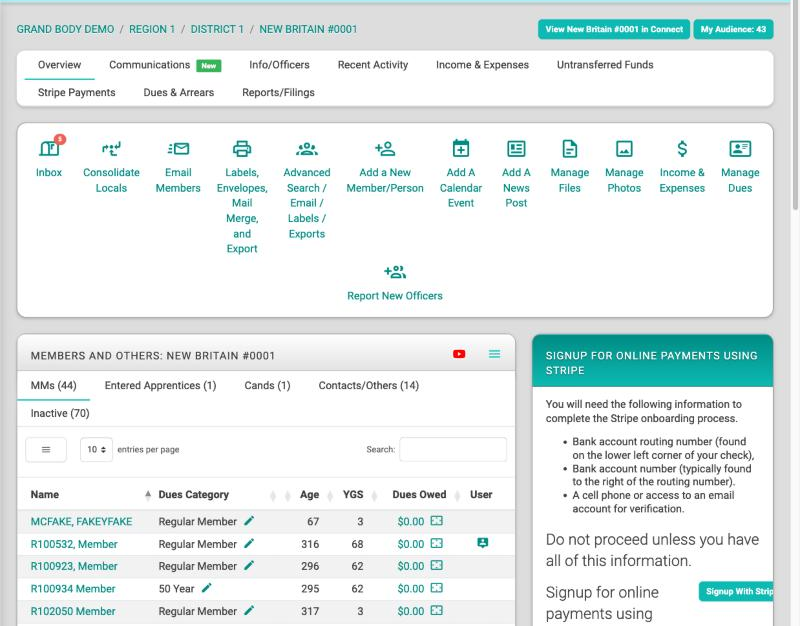Image resolution: width=800 pixels, height=626 pixels.
Task: Click the Consolidate Locals icon
Action: pyautogui.click(x=111, y=148)
